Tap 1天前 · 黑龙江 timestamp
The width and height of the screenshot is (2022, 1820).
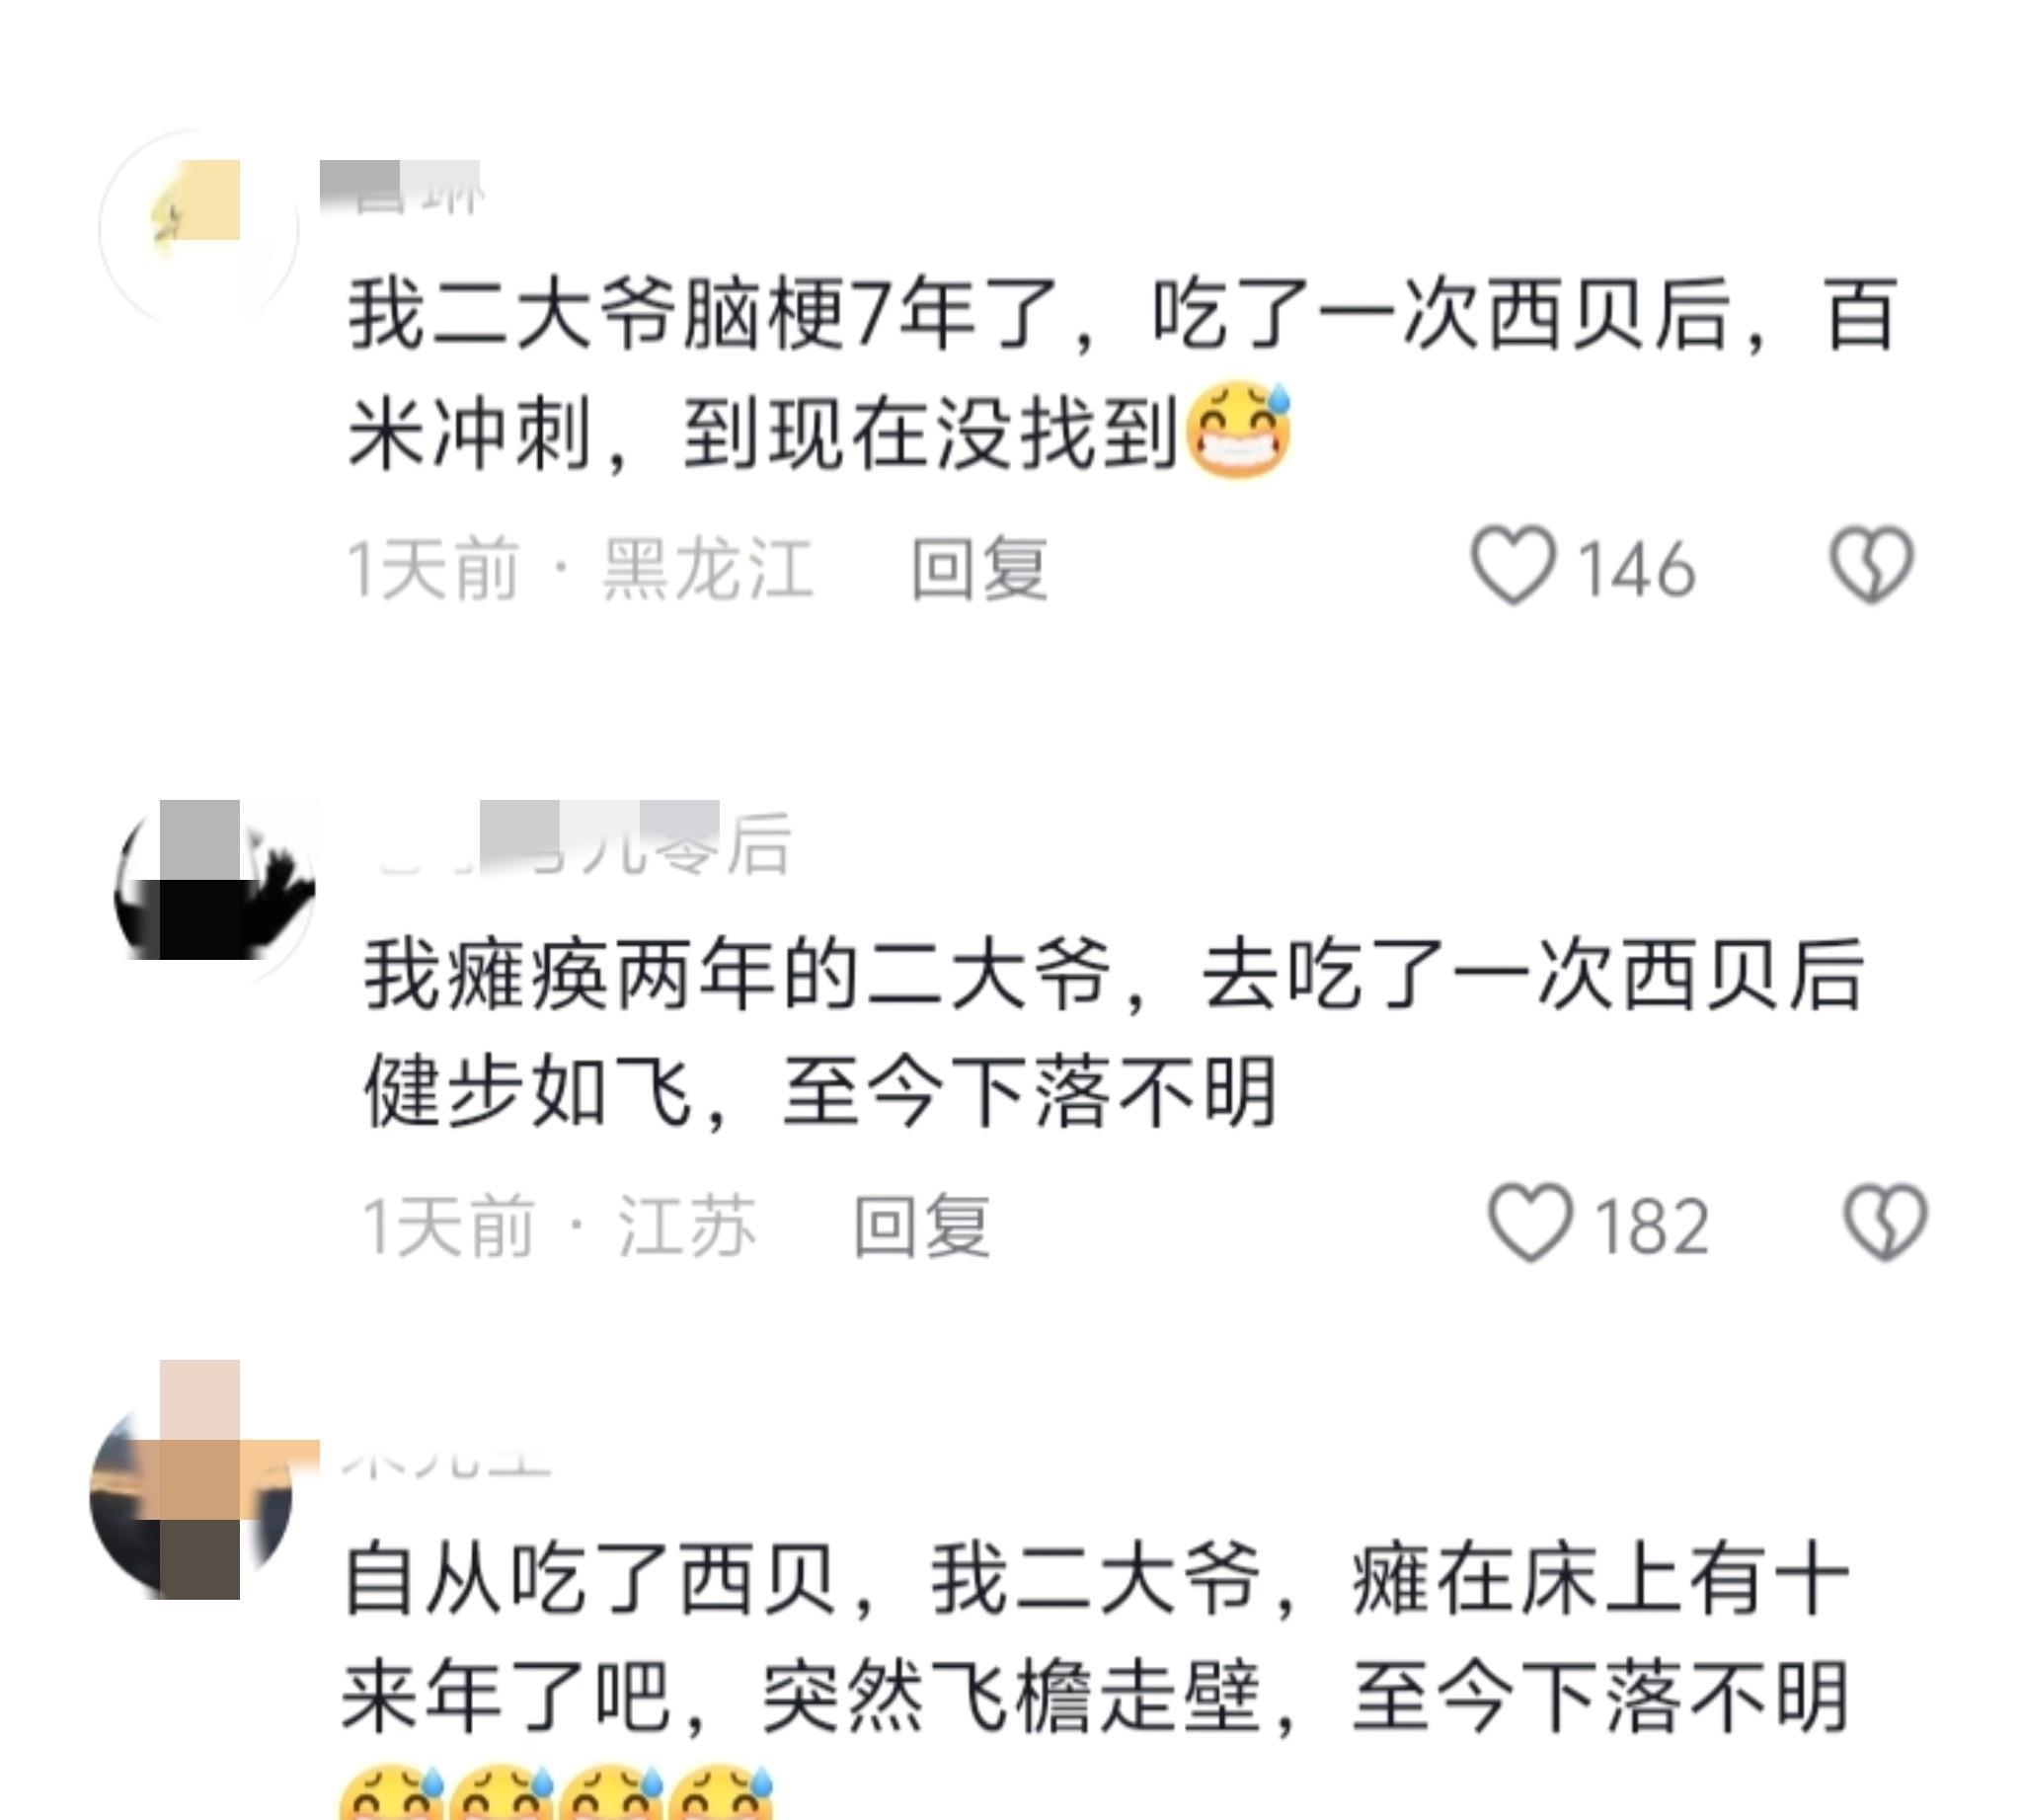580,569
